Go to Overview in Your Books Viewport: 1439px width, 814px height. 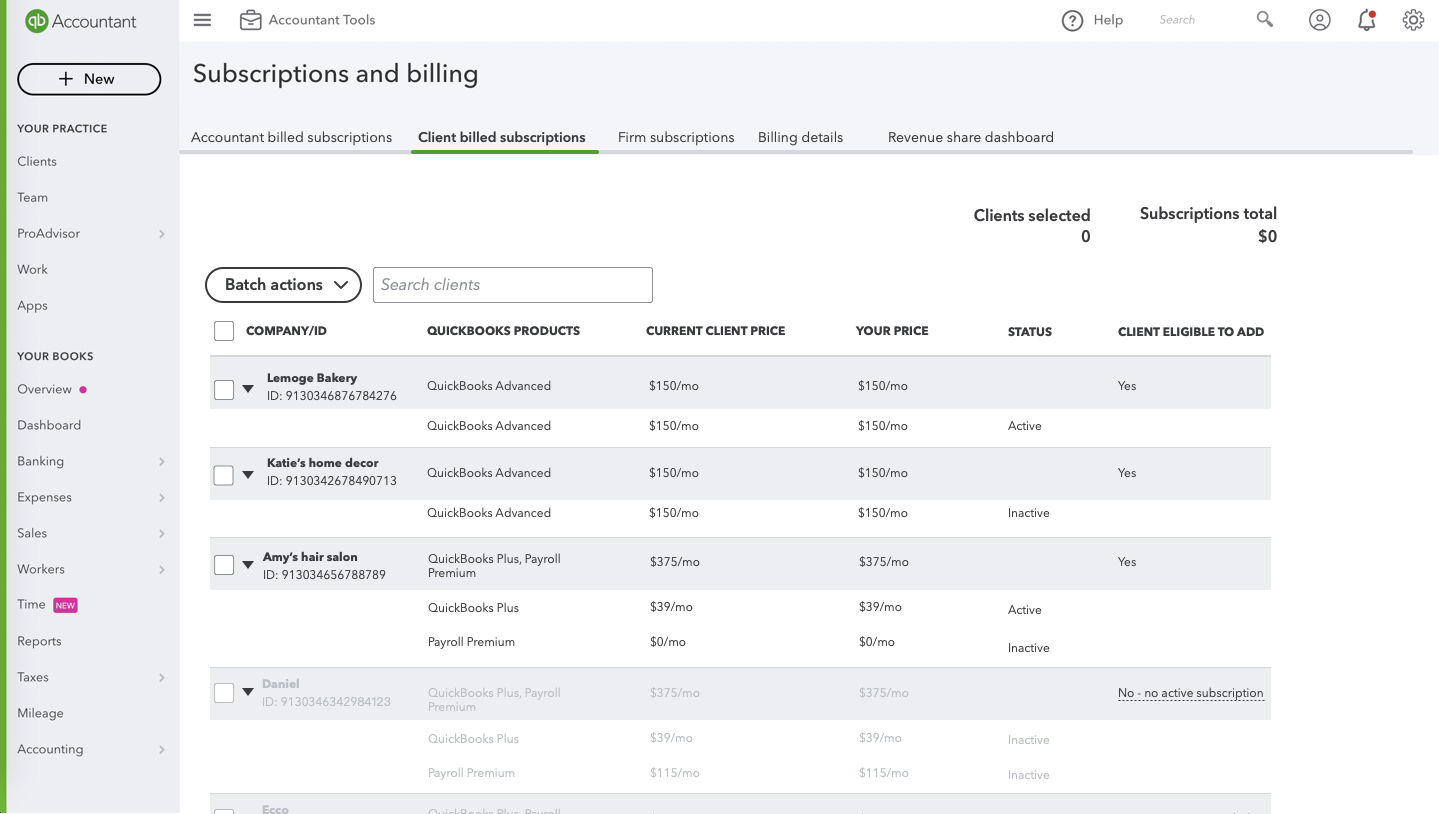pyautogui.click(x=44, y=389)
